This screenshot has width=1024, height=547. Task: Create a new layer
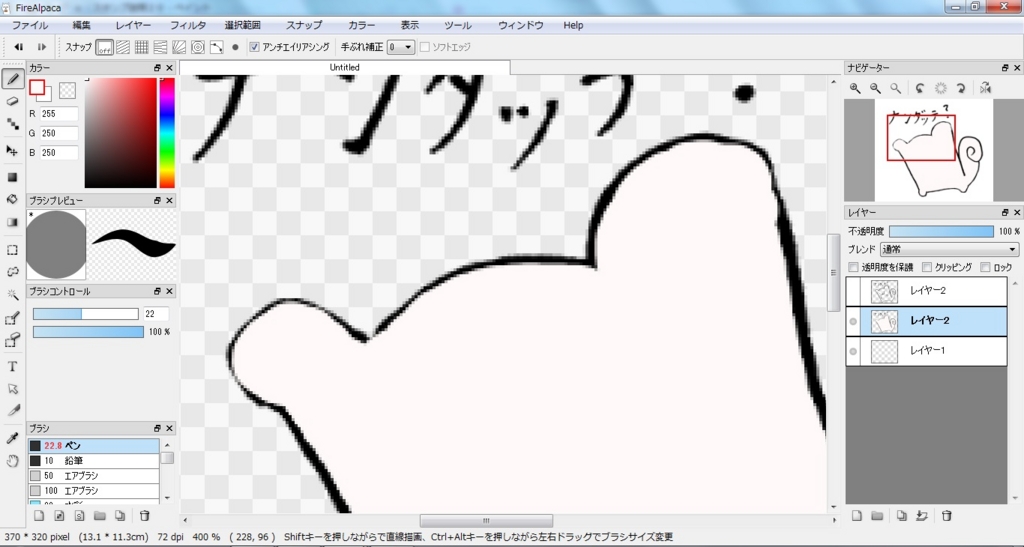point(857,516)
